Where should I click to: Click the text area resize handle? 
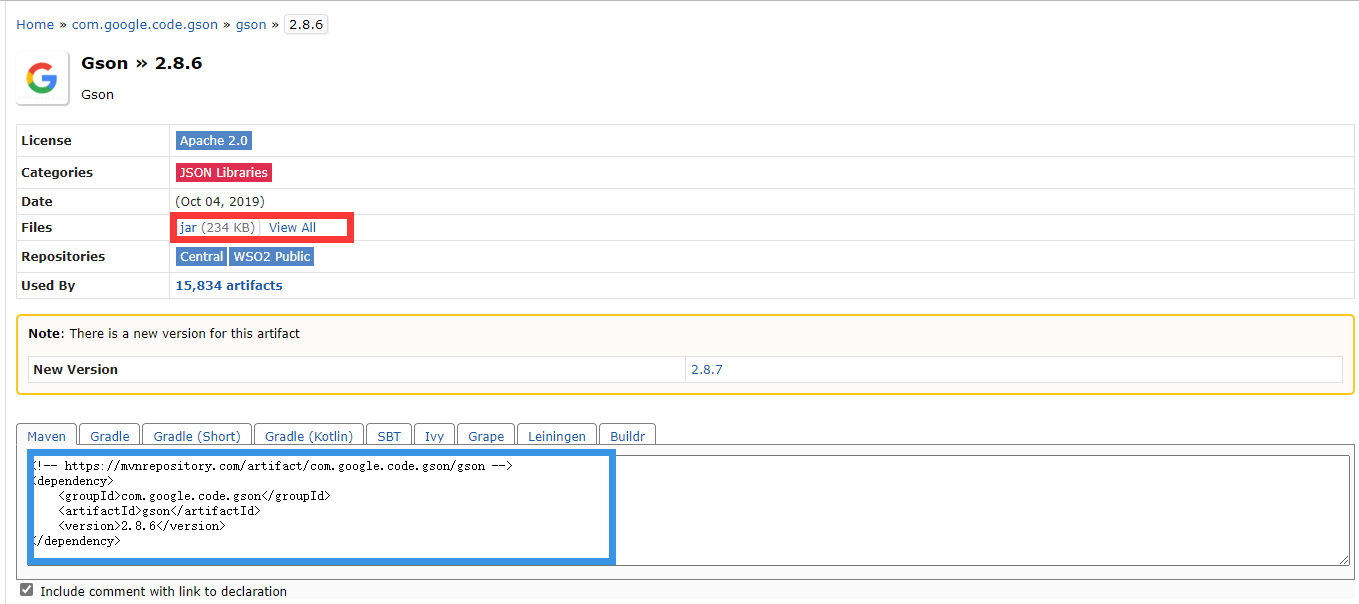pos(1344,560)
